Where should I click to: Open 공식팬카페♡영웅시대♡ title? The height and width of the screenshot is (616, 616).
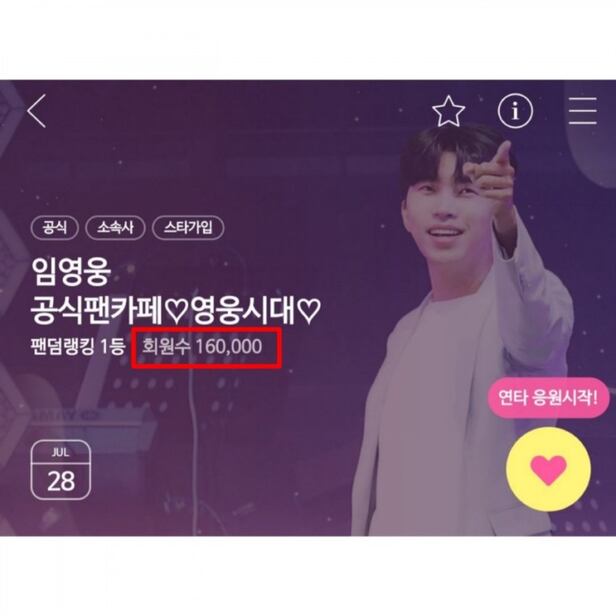176,310
